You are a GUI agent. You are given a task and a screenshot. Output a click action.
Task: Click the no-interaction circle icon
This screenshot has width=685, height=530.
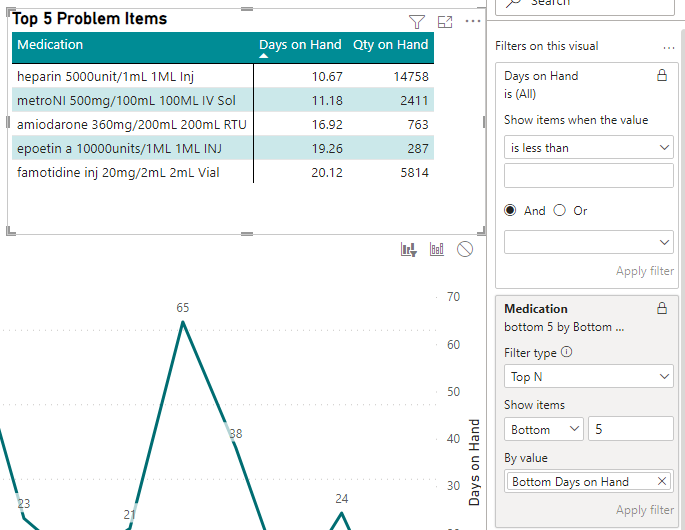(x=465, y=249)
